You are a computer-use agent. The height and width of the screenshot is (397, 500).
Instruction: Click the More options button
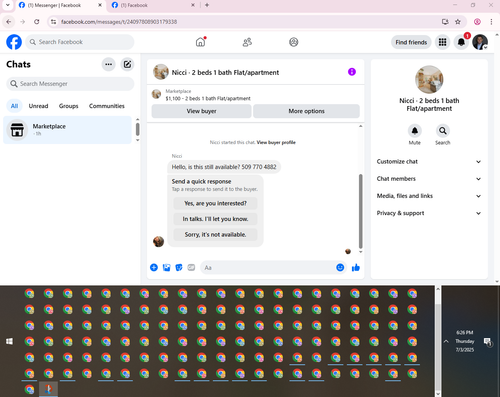click(x=306, y=111)
